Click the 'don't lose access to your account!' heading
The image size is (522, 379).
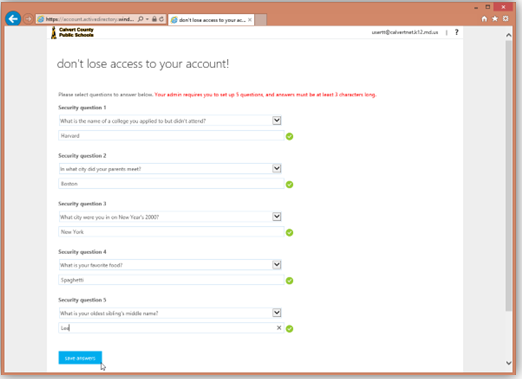click(x=143, y=64)
